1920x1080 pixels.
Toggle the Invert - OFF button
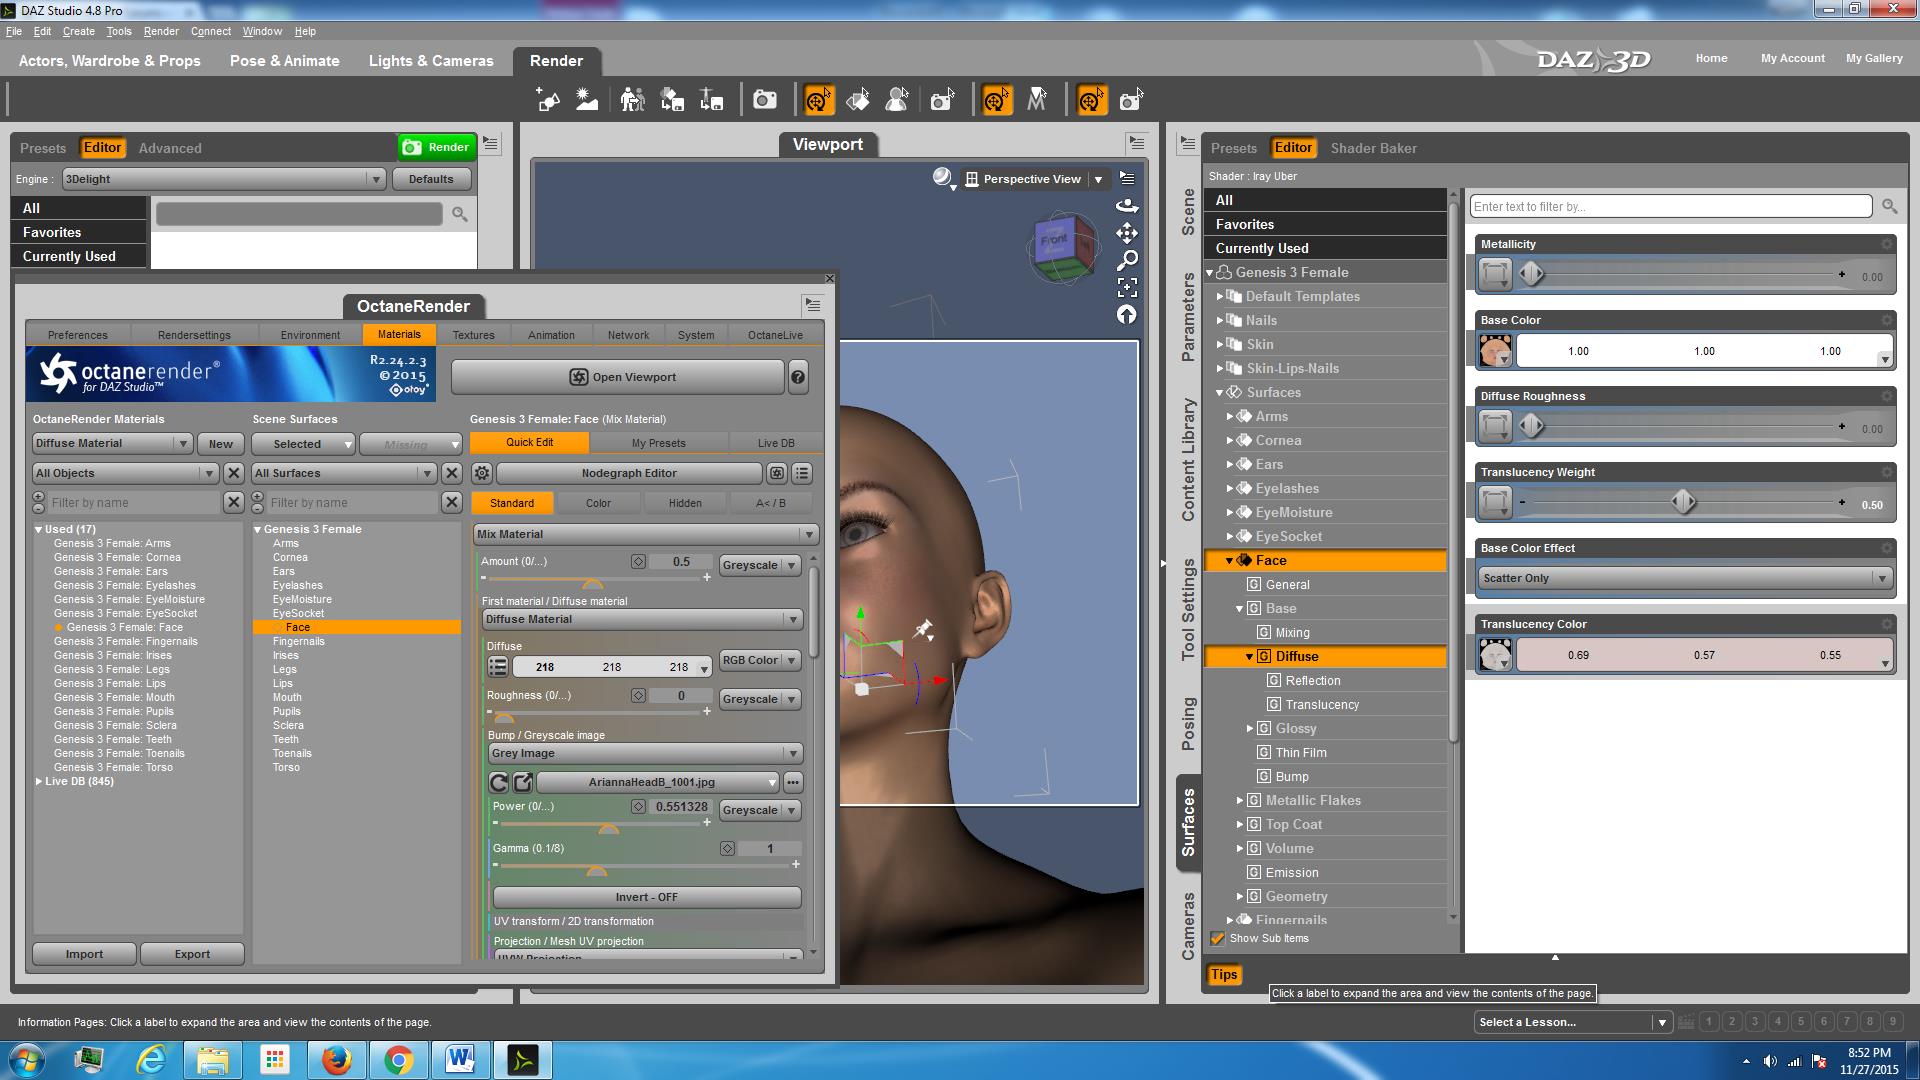point(646,897)
